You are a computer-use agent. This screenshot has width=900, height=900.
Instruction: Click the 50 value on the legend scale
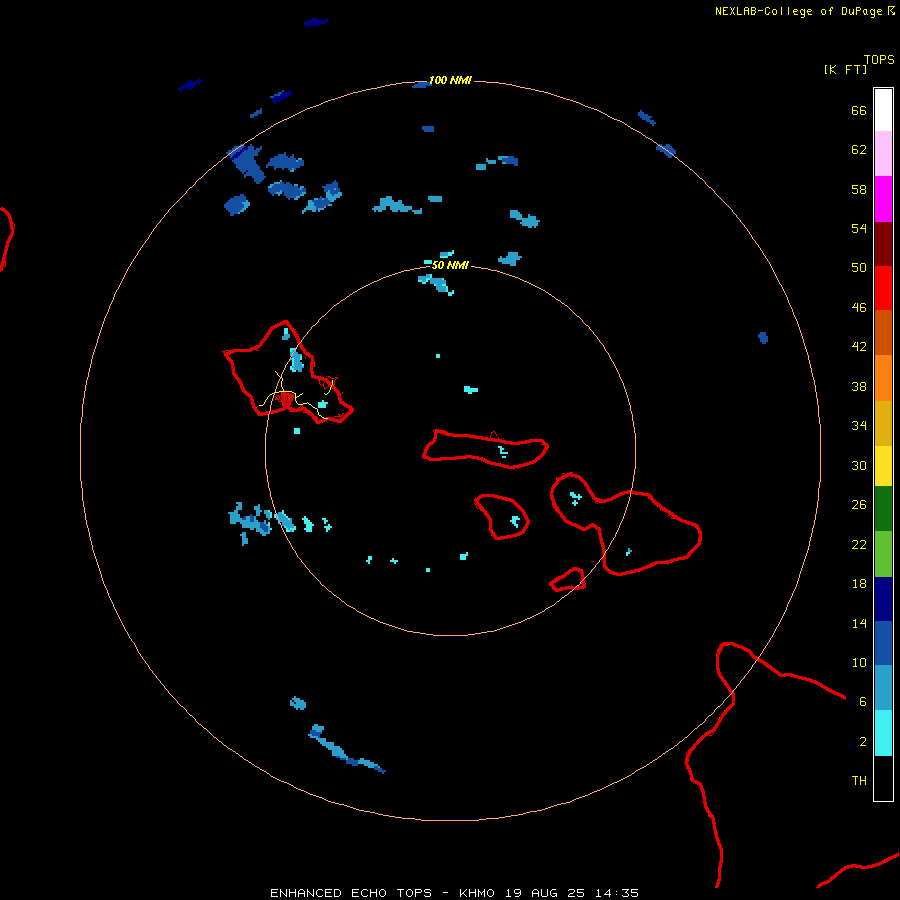(x=859, y=268)
